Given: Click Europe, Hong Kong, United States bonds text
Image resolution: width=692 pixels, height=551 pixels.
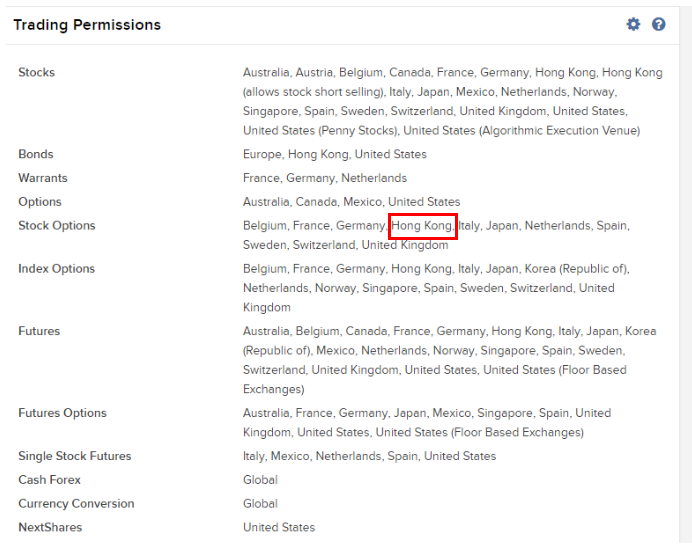Looking at the screenshot, I should pyautogui.click(x=335, y=154).
